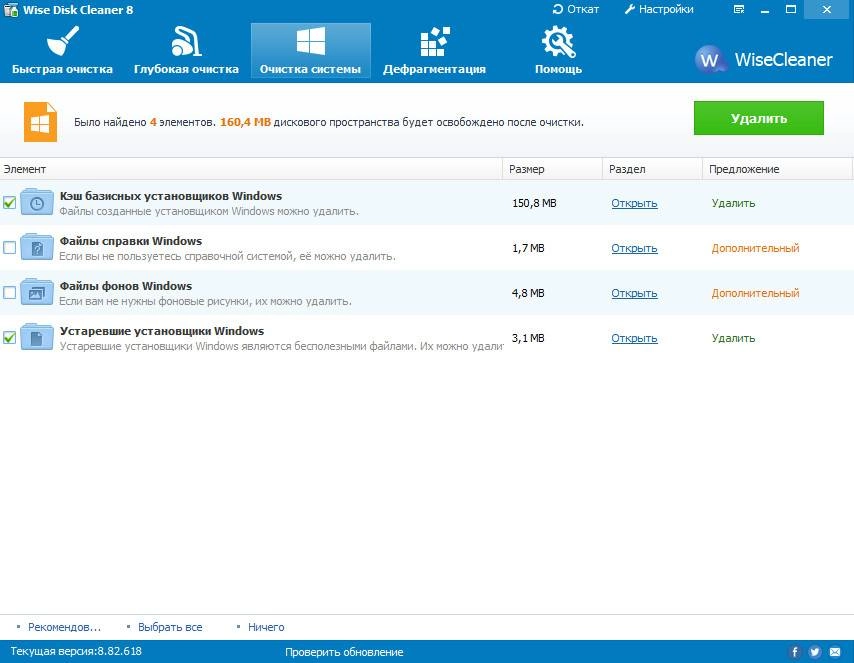This screenshot has width=854, height=663.
Task: Click the wallpaper files folder icon
Action: pyautogui.click(x=37, y=293)
